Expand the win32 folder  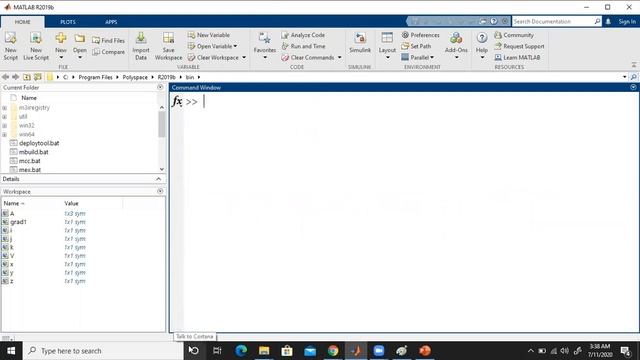[x=4, y=126]
